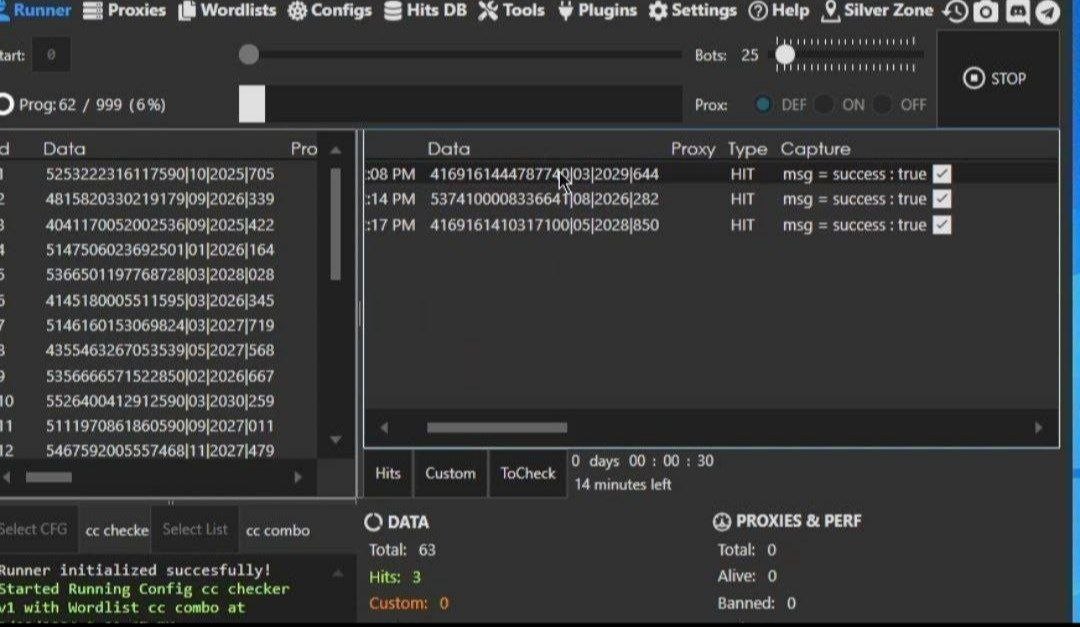Click the spinning progress icon beside Prog

(x=6, y=105)
